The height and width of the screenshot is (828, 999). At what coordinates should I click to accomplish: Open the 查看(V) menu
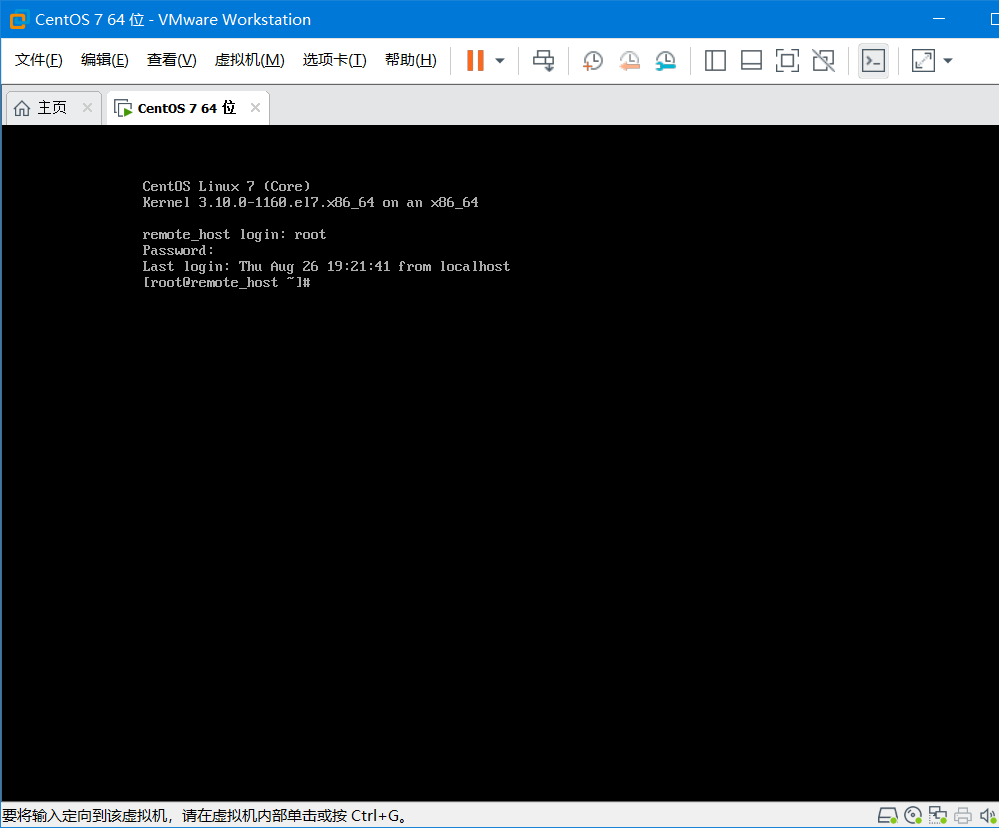click(x=171, y=60)
